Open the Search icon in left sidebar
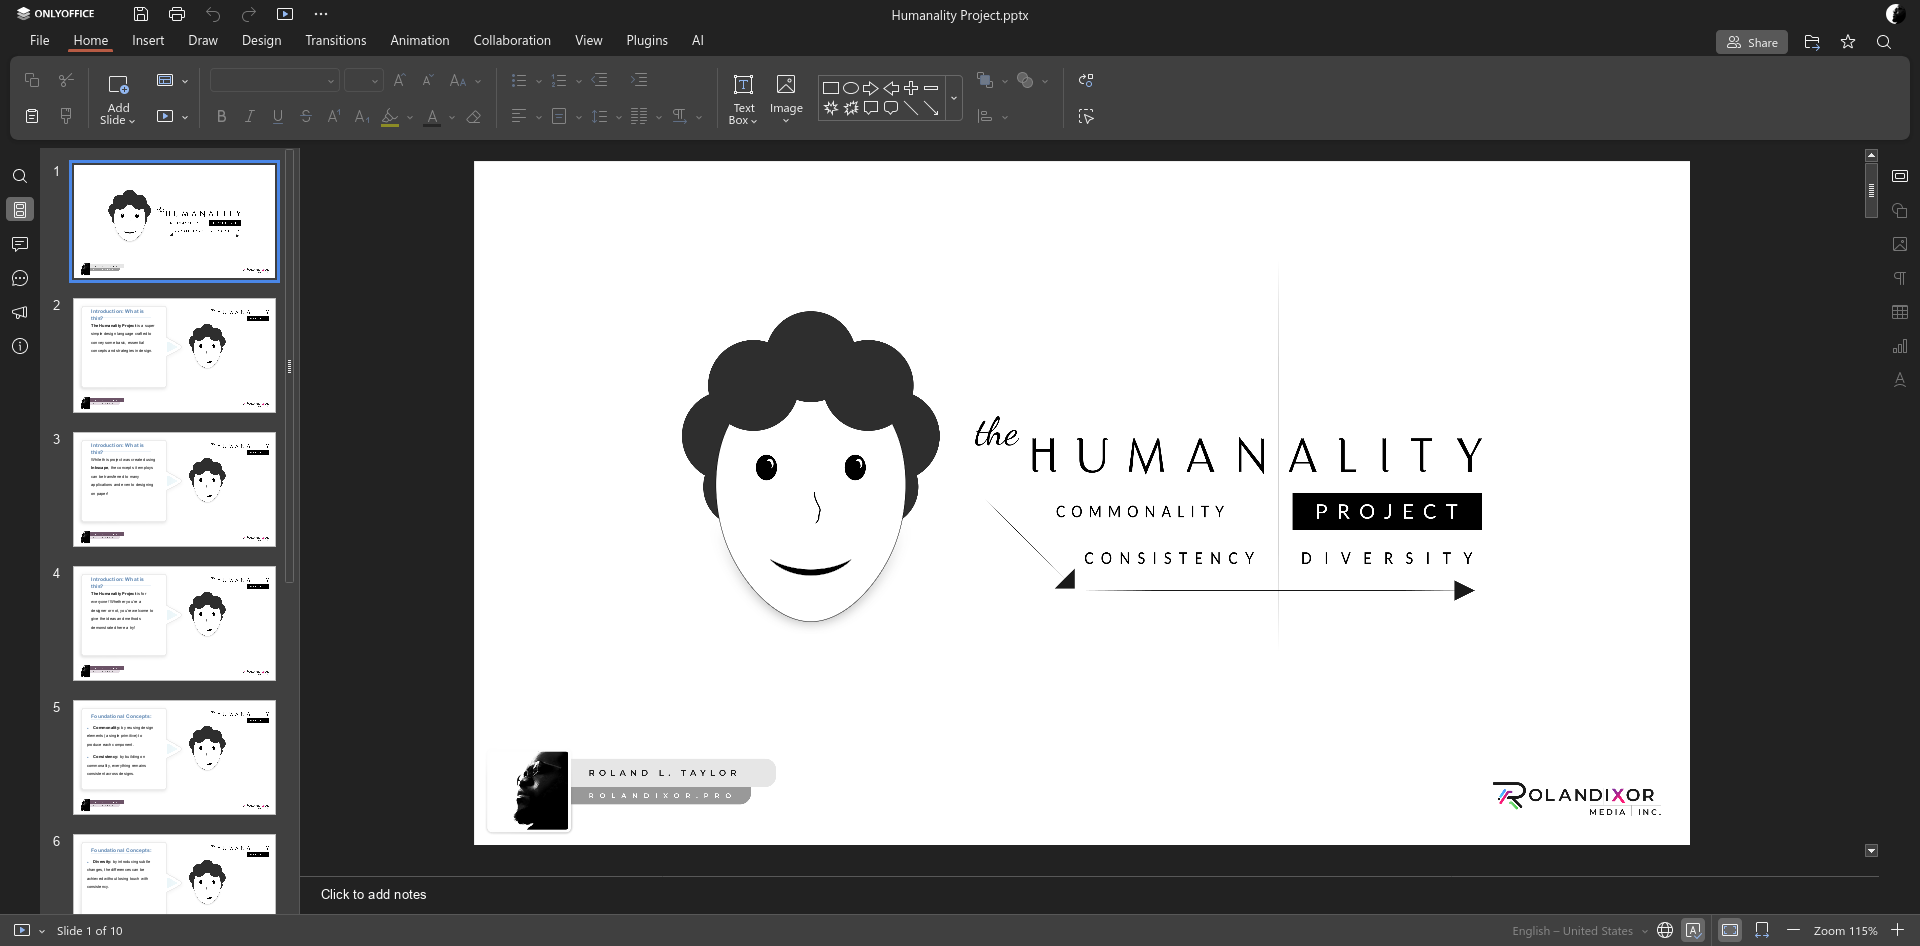The image size is (1920, 946). pyautogui.click(x=19, y=176)
